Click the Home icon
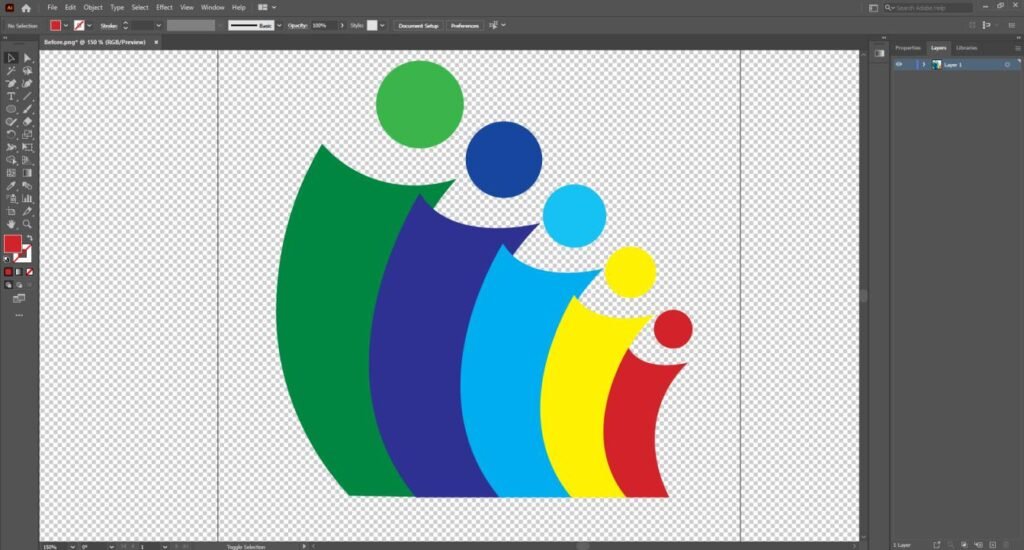Screen dimensions: 1024x550 [x=26, y=8]
